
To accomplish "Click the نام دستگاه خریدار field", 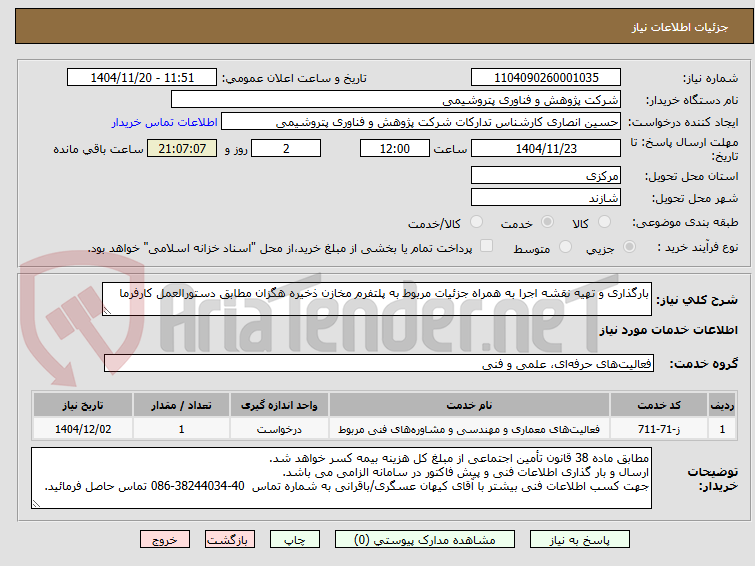I will pos(396,100).
